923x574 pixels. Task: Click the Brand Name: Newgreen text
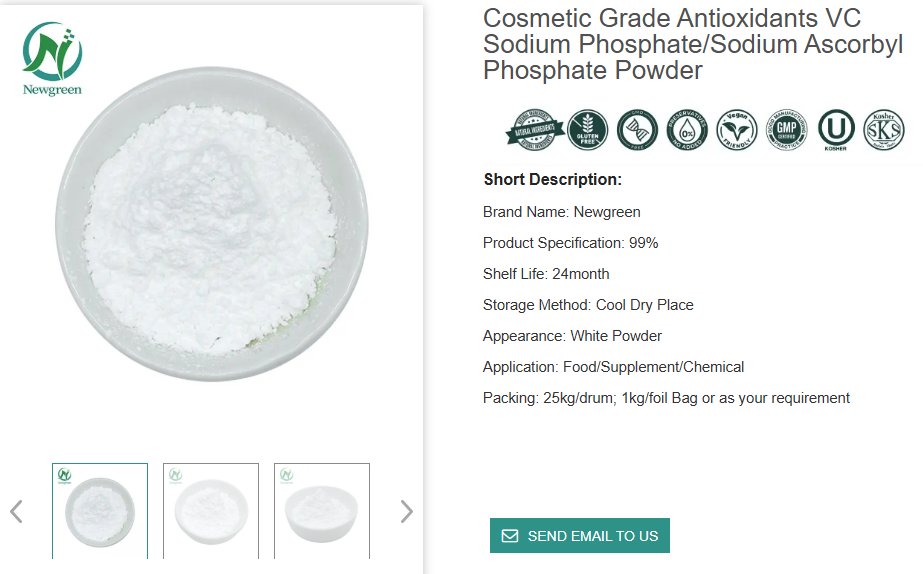562,212
